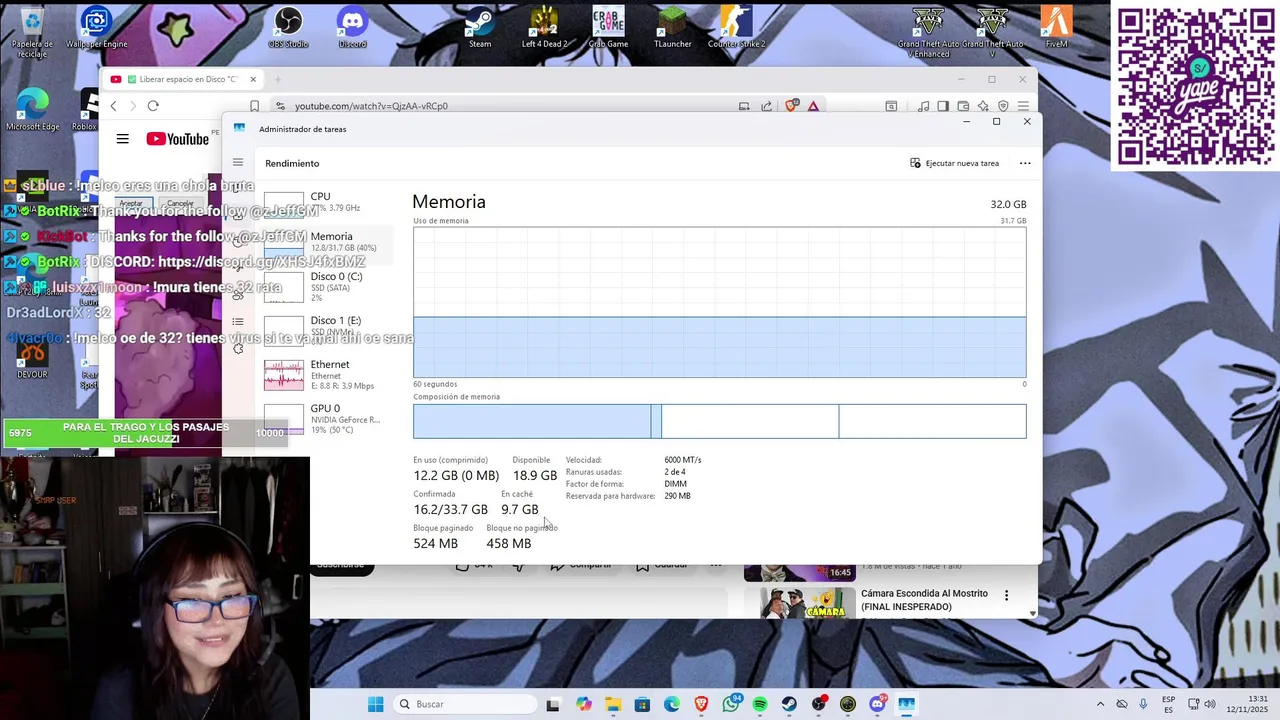Click the memory composition bar

[719, 421]
